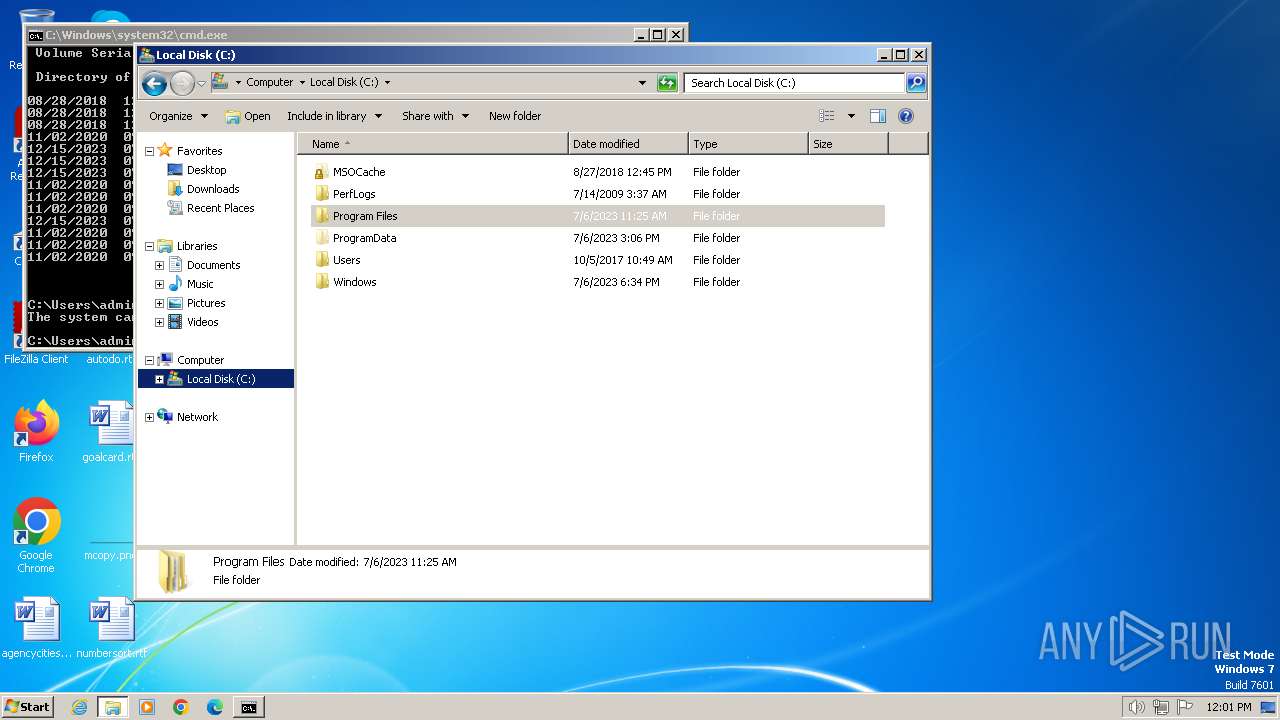This screenshot has width=1280, height=720.
Task: Open Internet Explorer from the taskbar
Action: (79, 707)
